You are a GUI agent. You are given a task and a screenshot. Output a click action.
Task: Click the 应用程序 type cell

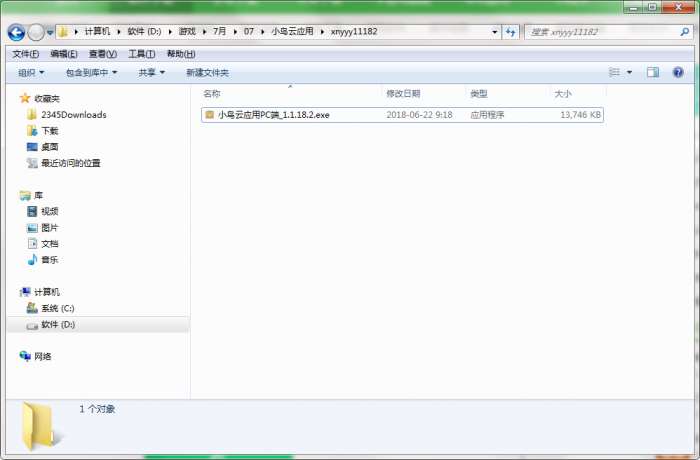point(487,115)
